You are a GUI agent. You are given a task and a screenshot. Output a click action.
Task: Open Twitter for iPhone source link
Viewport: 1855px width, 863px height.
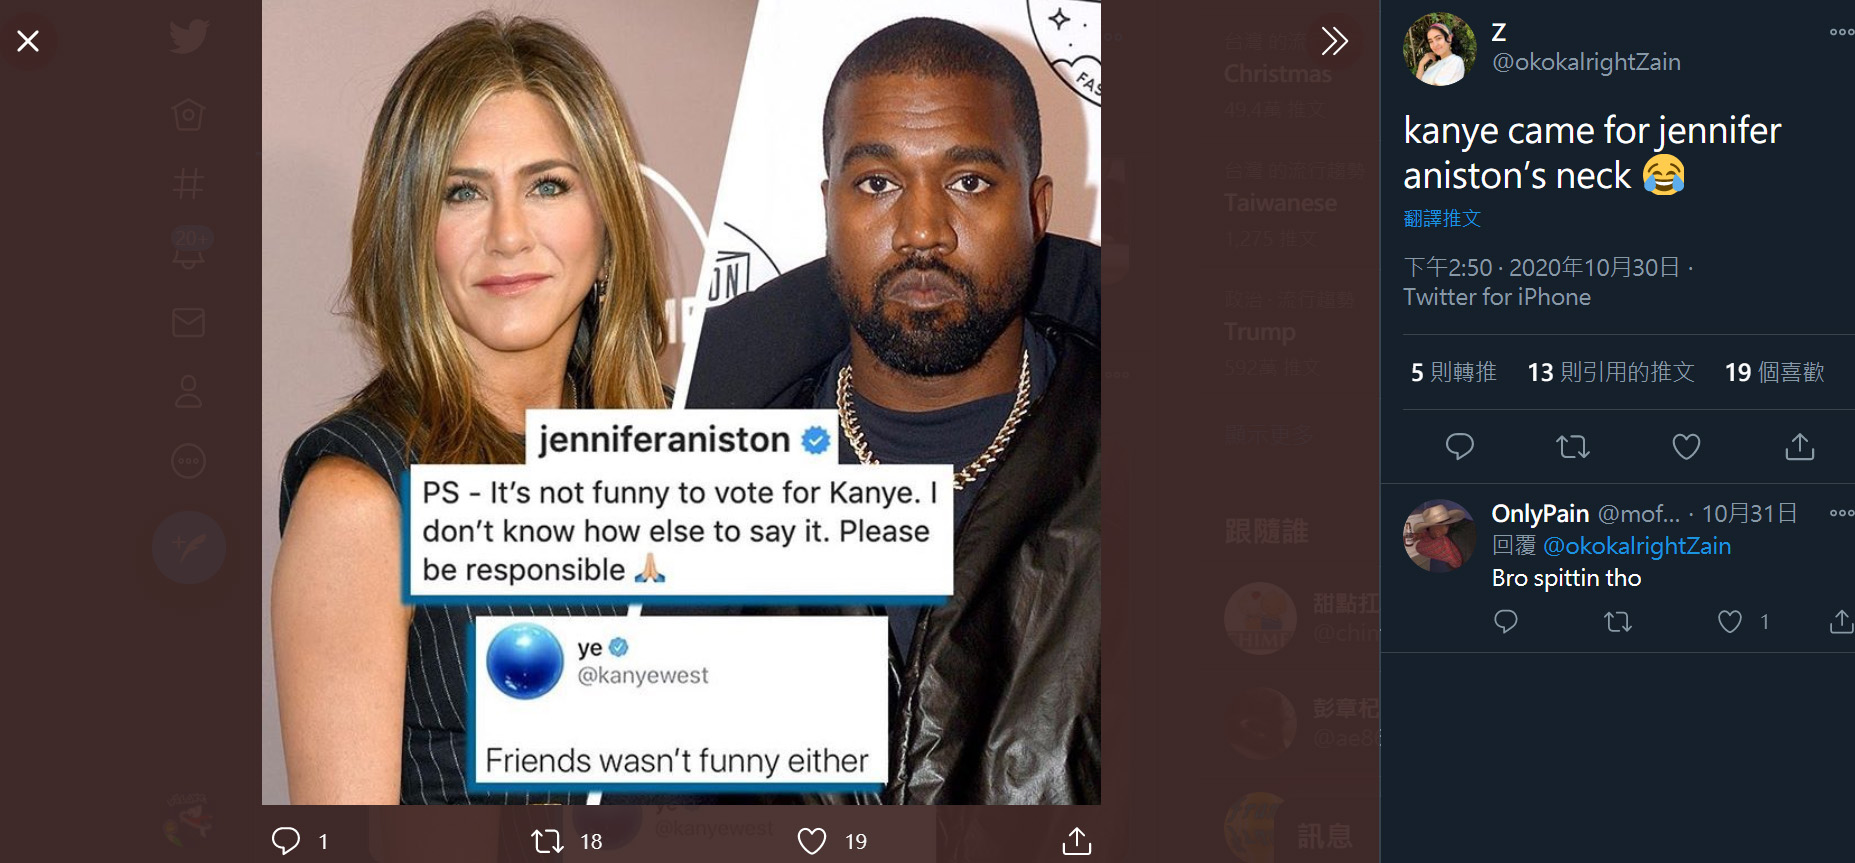pyautogui.click(x=1496, y=297)
